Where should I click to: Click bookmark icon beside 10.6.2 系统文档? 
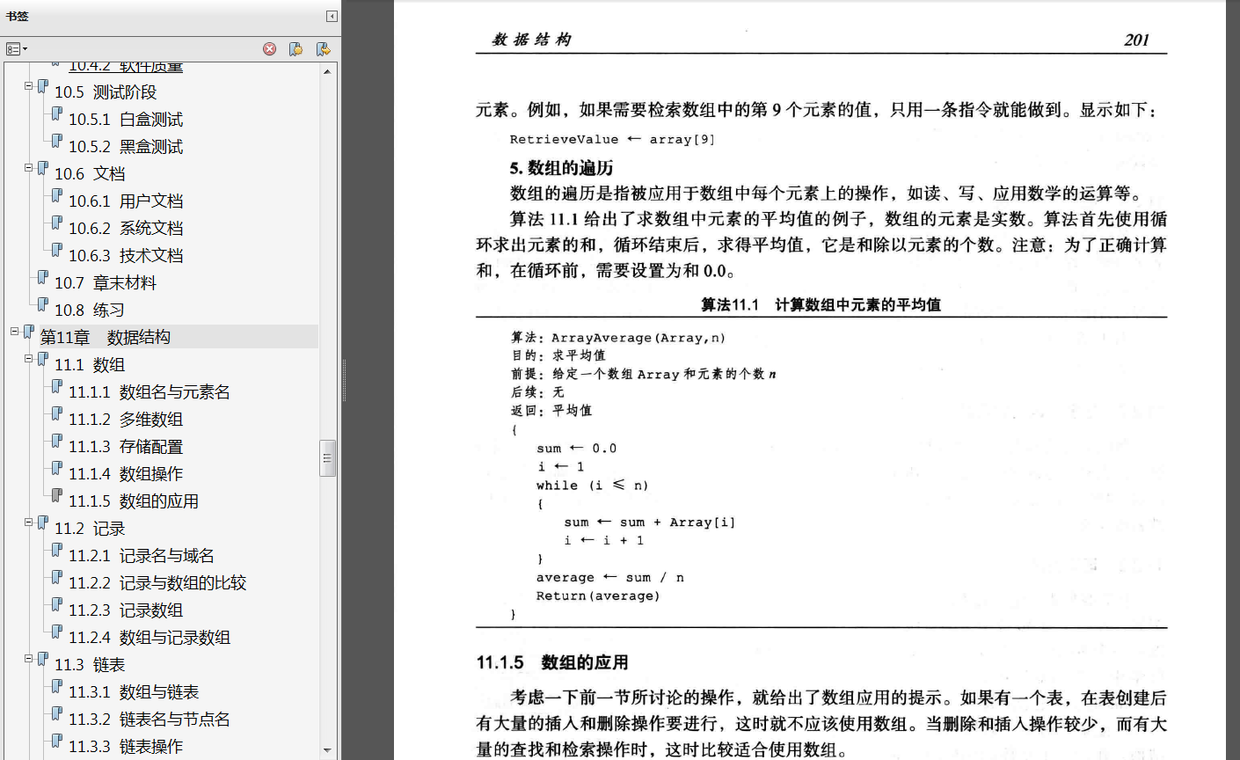click(x=57, y=224)
